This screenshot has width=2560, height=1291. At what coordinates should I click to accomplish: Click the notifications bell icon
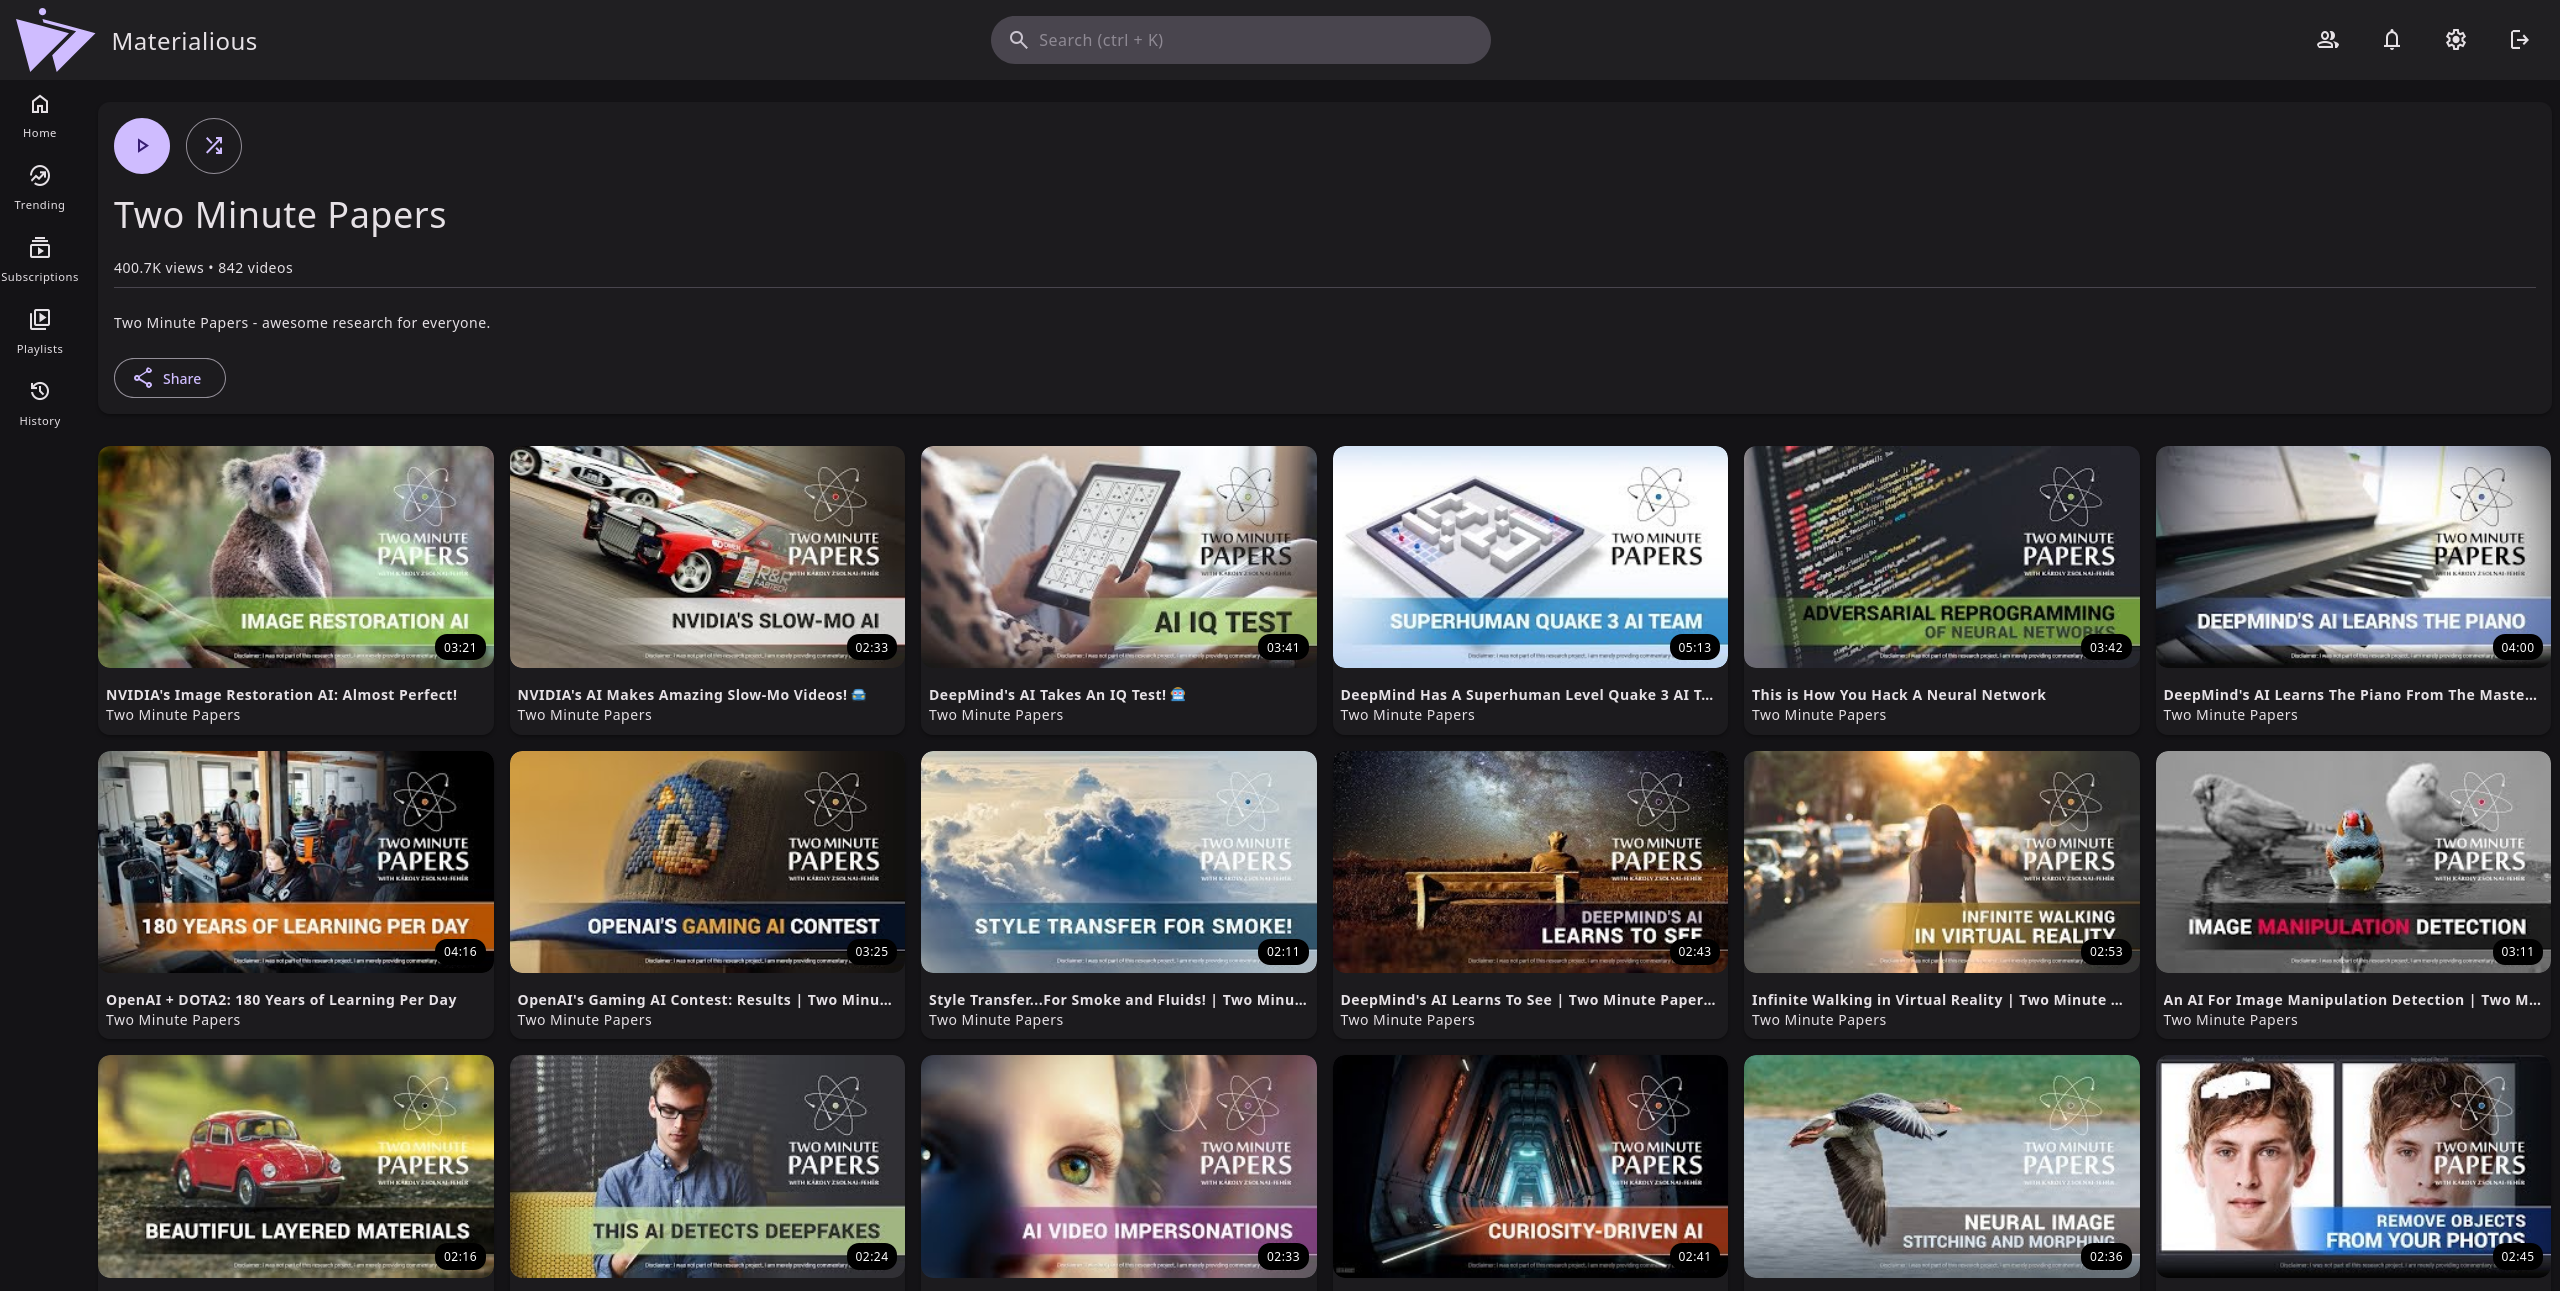(2391, 40)
